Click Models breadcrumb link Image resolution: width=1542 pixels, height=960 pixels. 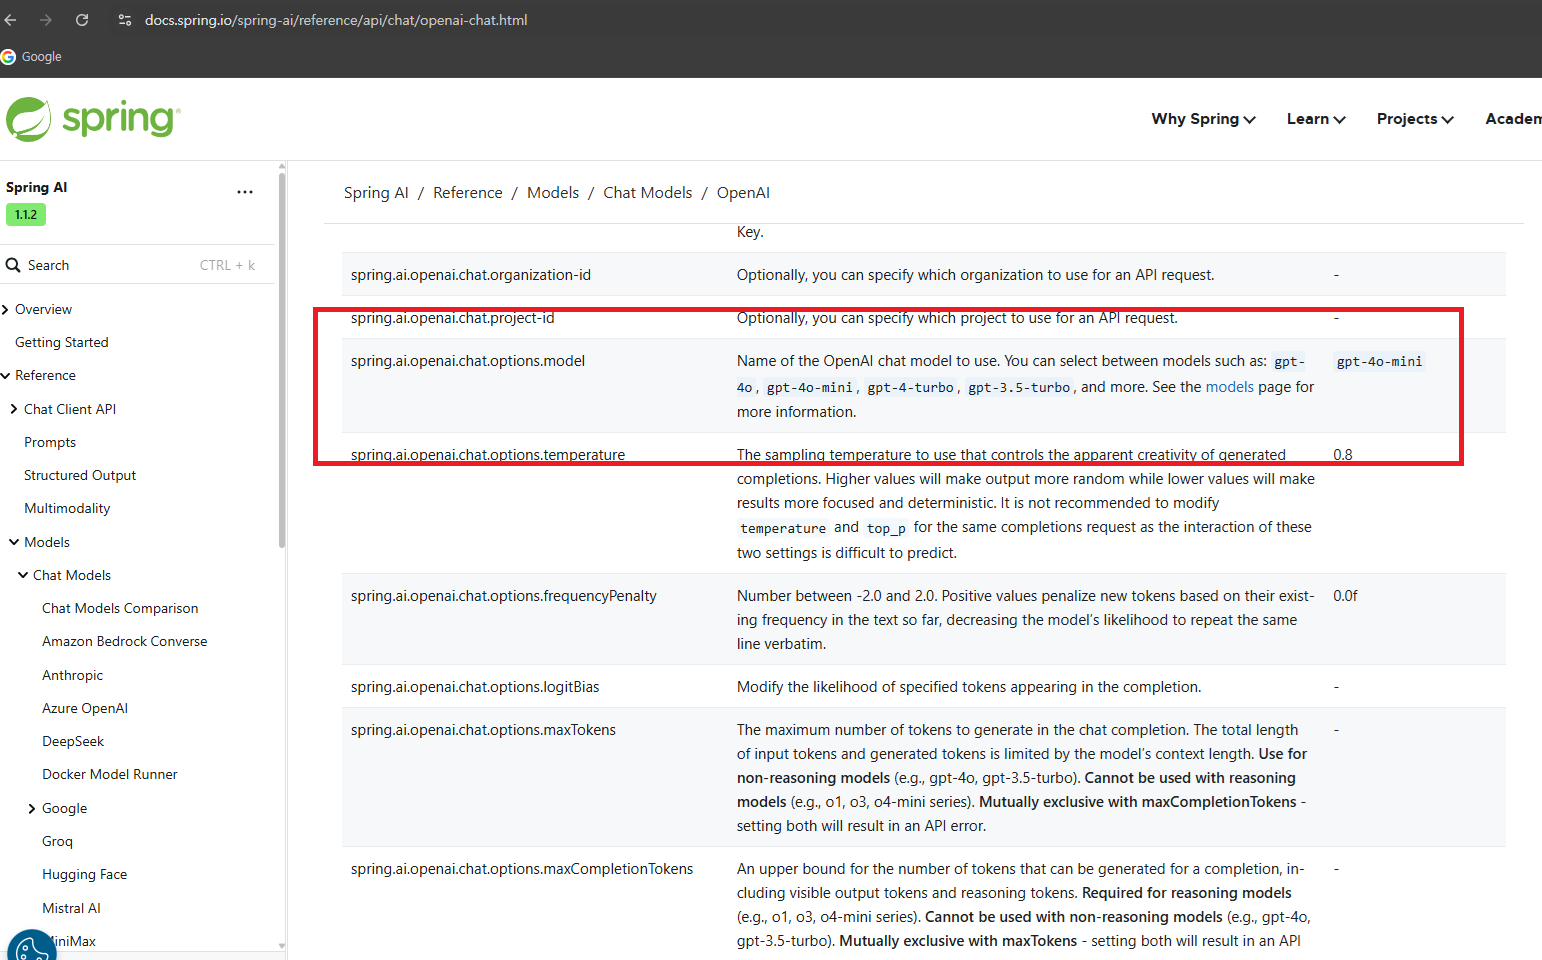coord(553,193)
